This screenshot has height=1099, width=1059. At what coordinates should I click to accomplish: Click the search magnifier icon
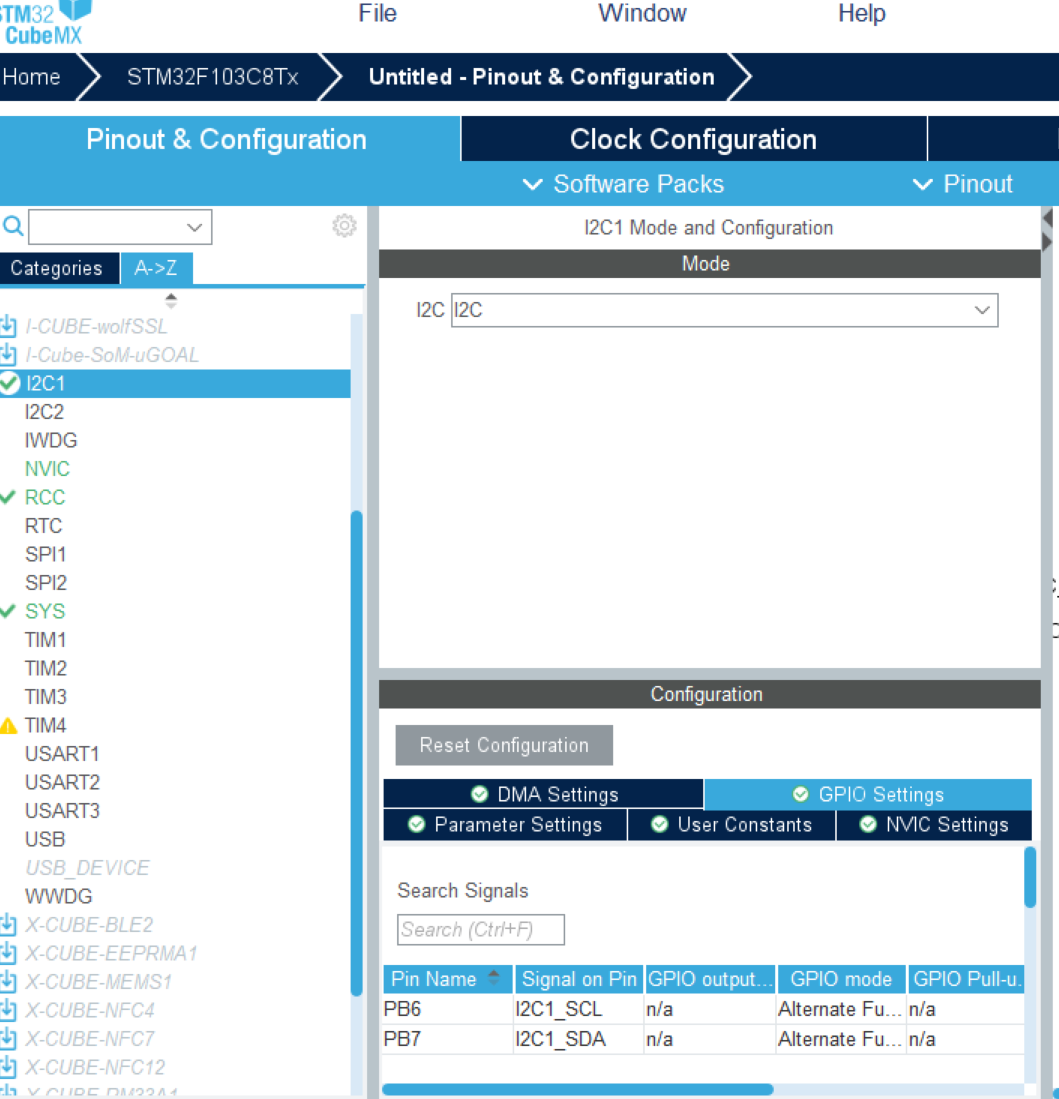click(x=13, y=226)
